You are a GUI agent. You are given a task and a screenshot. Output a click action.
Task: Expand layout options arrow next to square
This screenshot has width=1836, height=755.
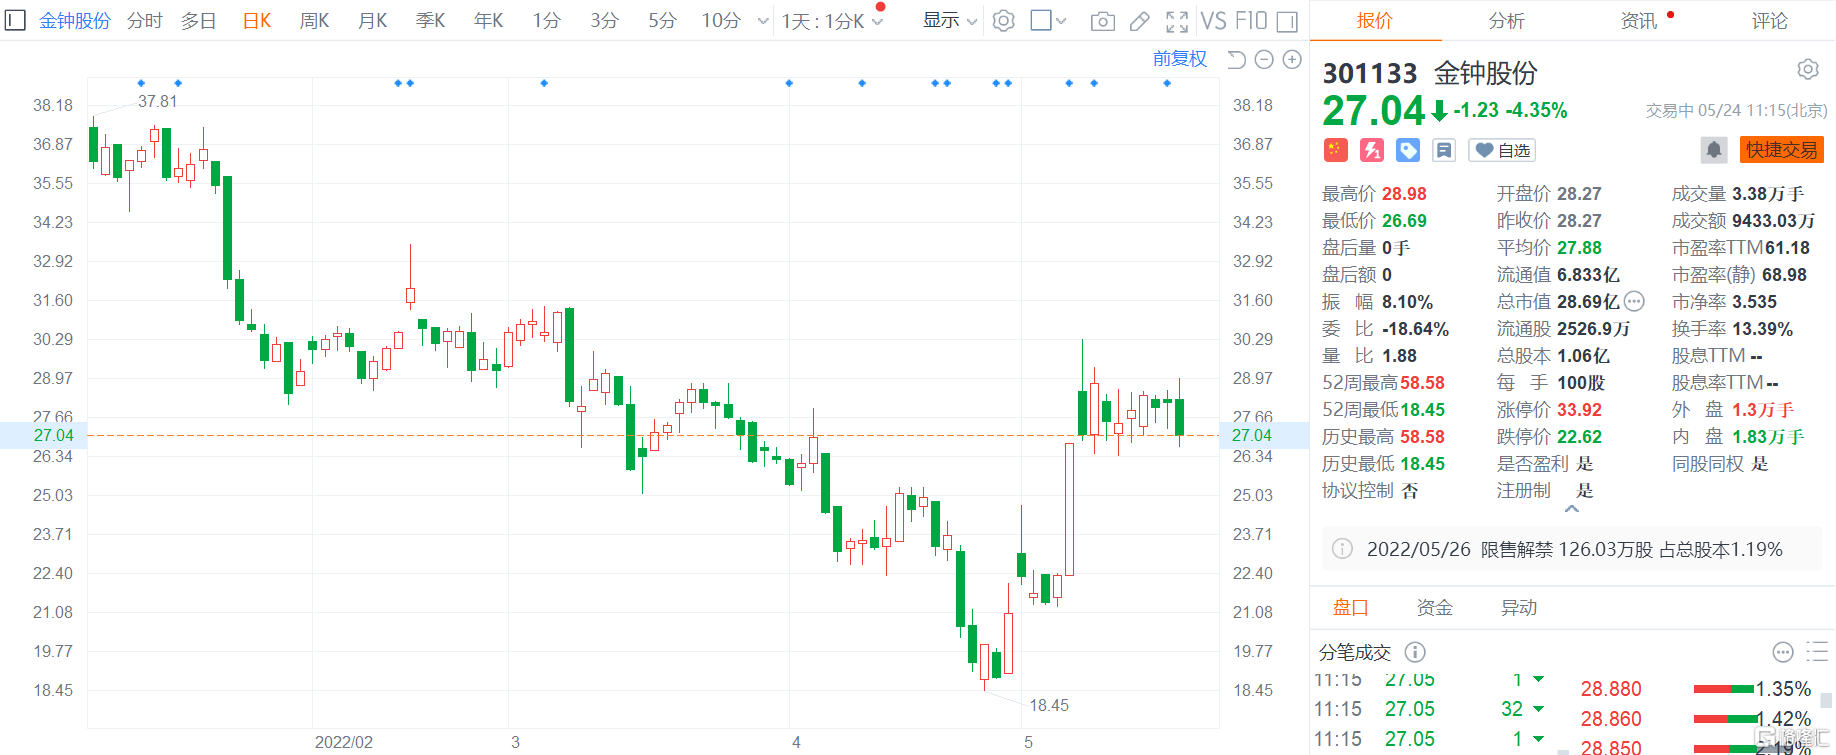(1061, 21)
